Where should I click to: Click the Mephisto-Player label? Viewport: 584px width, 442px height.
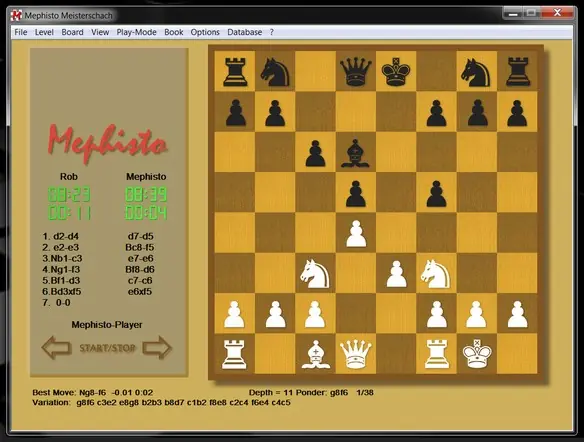107,325
